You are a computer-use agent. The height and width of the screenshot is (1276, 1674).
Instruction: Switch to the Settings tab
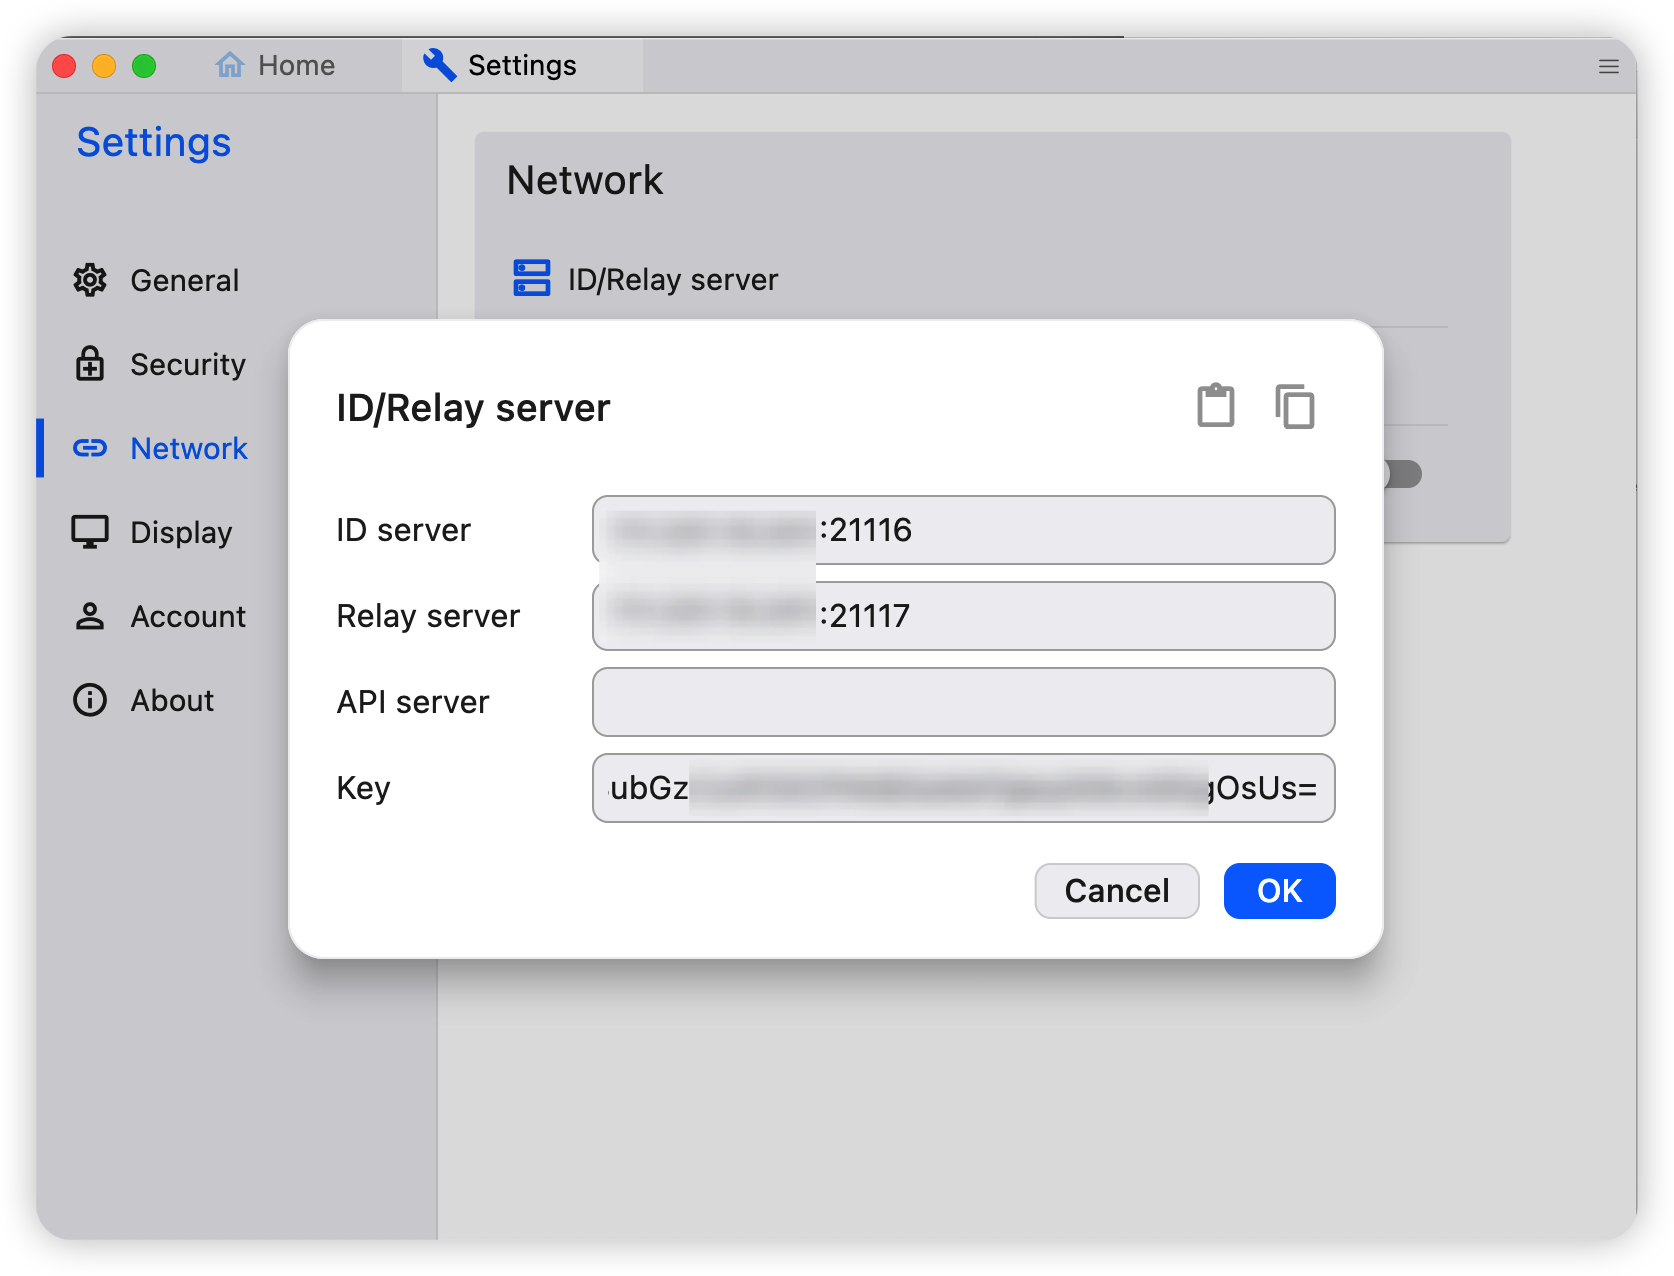[500, 66]
